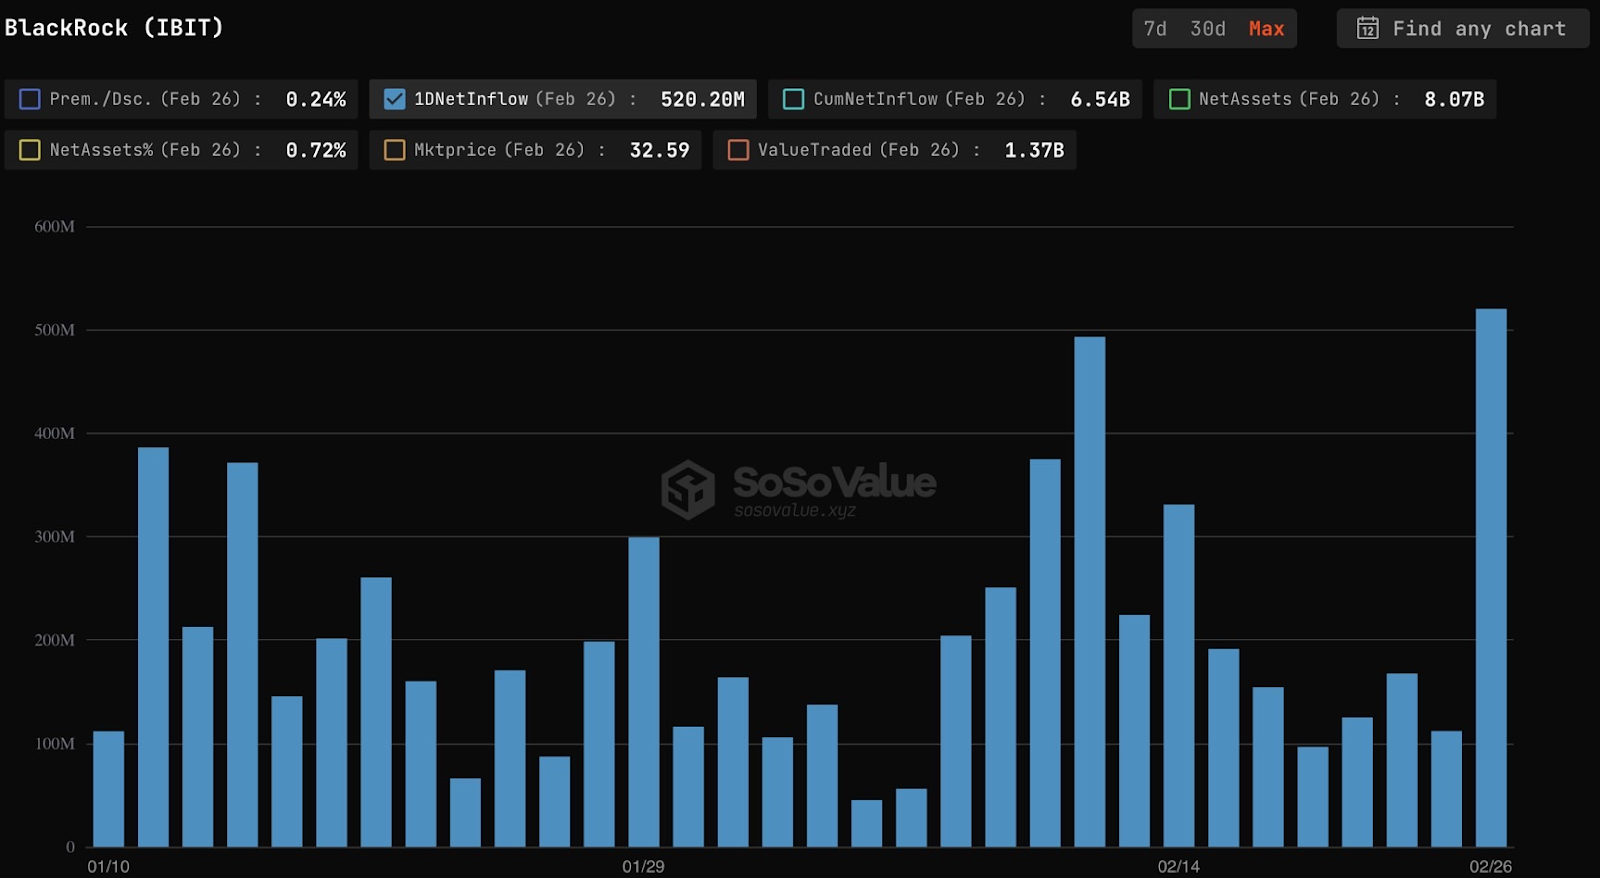
Task: Select the 30d time range
Action: point(1207,29)
